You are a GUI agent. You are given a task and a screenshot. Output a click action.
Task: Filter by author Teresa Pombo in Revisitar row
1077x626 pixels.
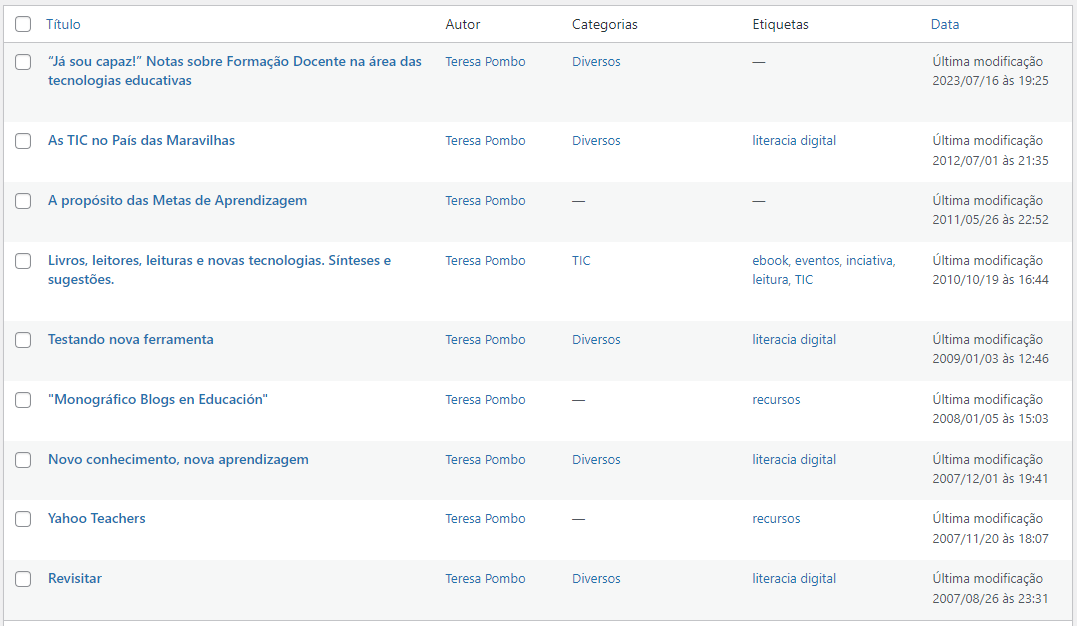(x=485, y=579)
